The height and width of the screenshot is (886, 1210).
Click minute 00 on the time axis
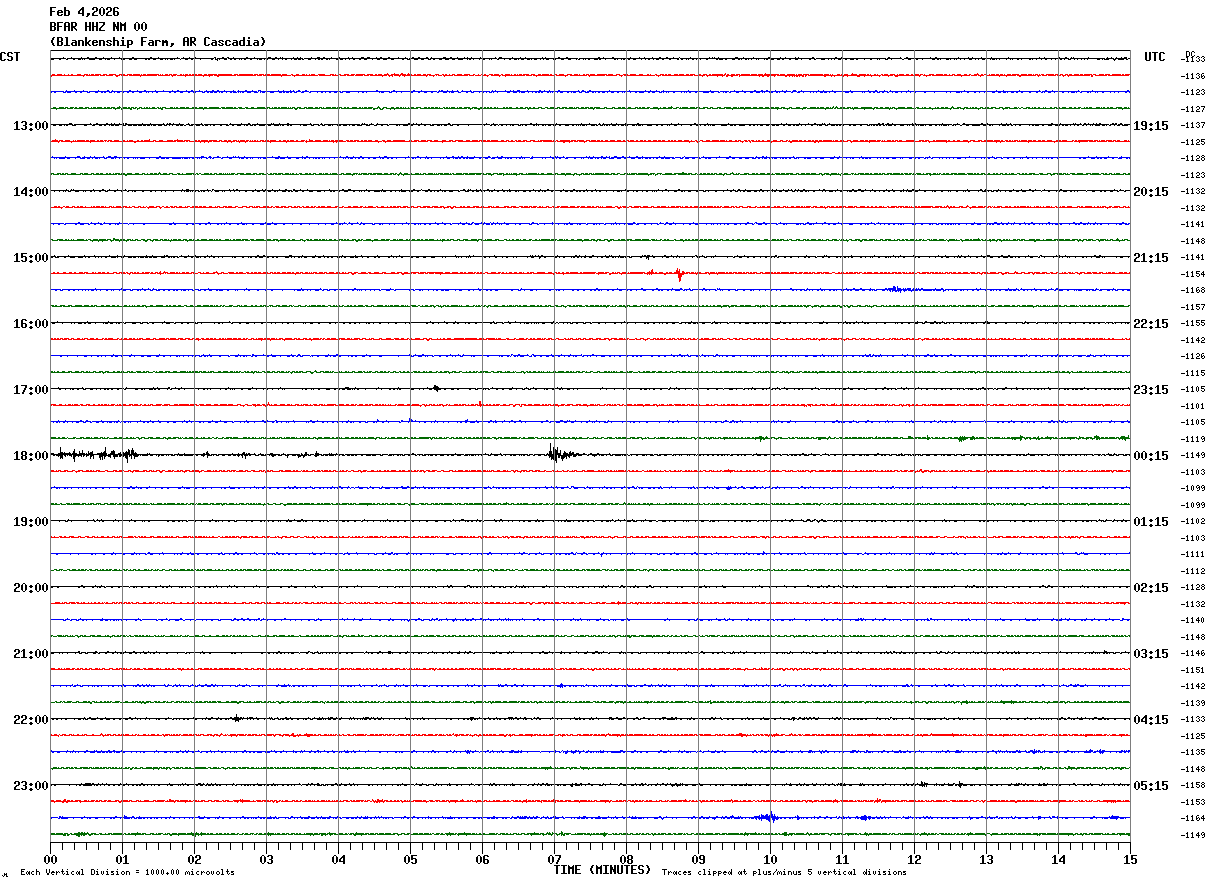50,859
